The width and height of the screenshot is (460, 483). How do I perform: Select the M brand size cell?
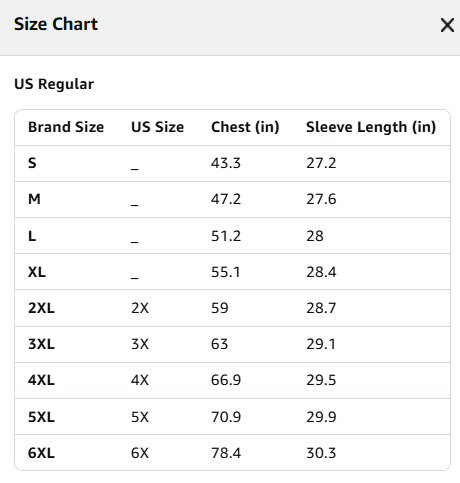(x=34, y=199)
